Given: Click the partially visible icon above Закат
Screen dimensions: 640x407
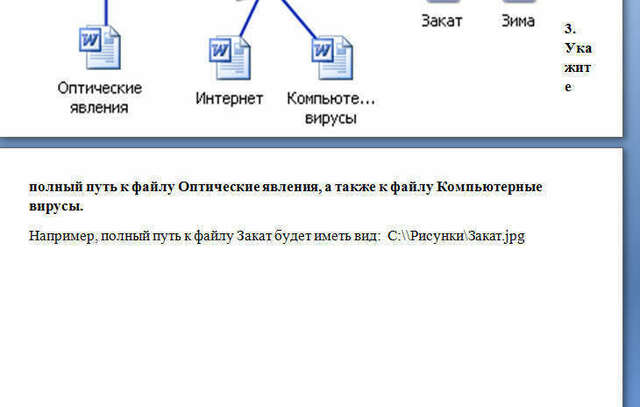Looking at the screenshot, I should pyautogui.click(x=442, y=2).
